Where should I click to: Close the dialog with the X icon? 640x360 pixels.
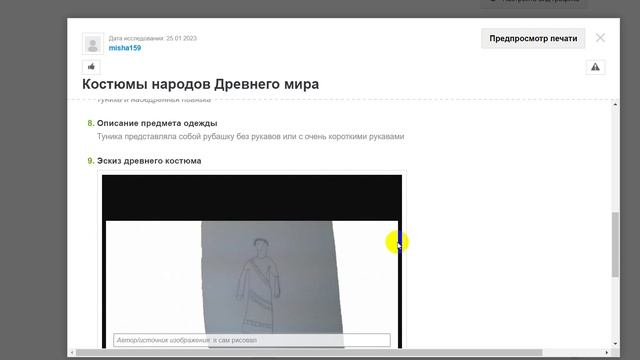tap(600, 38)
